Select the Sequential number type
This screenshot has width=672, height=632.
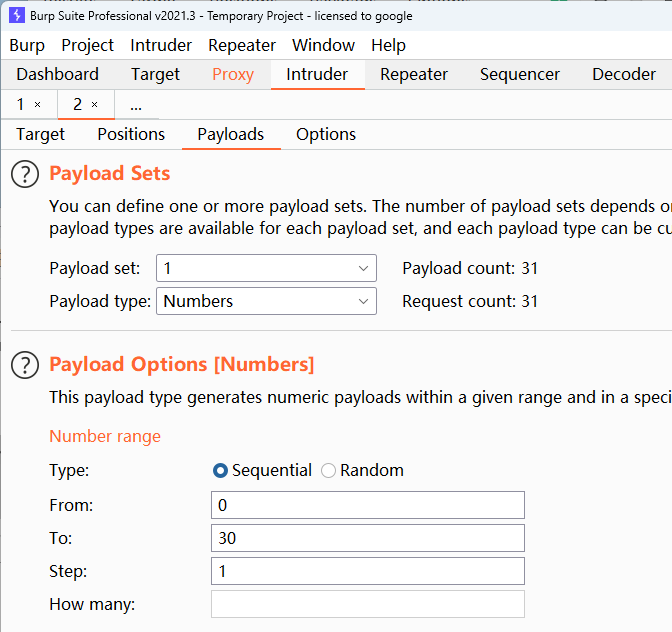tap(220, 470)
